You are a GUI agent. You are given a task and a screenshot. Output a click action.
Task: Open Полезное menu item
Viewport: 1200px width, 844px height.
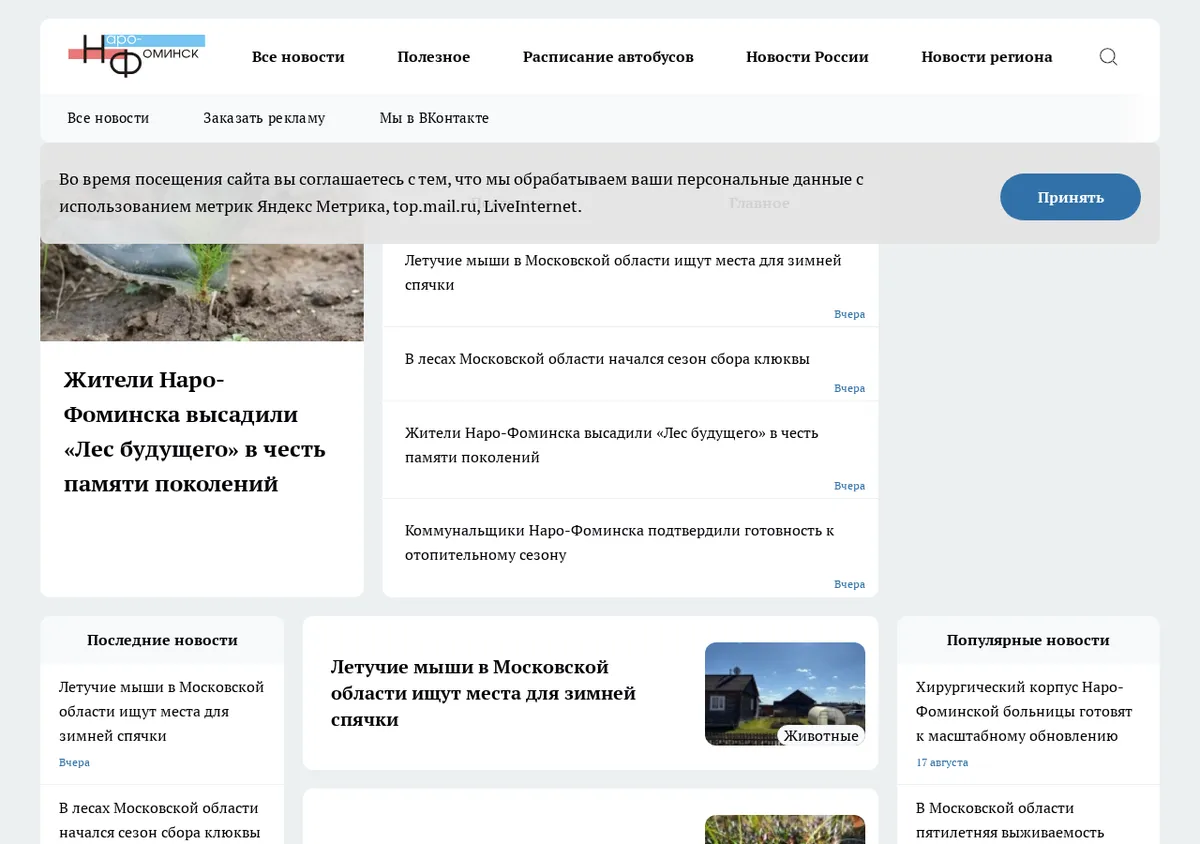point(433,57)
